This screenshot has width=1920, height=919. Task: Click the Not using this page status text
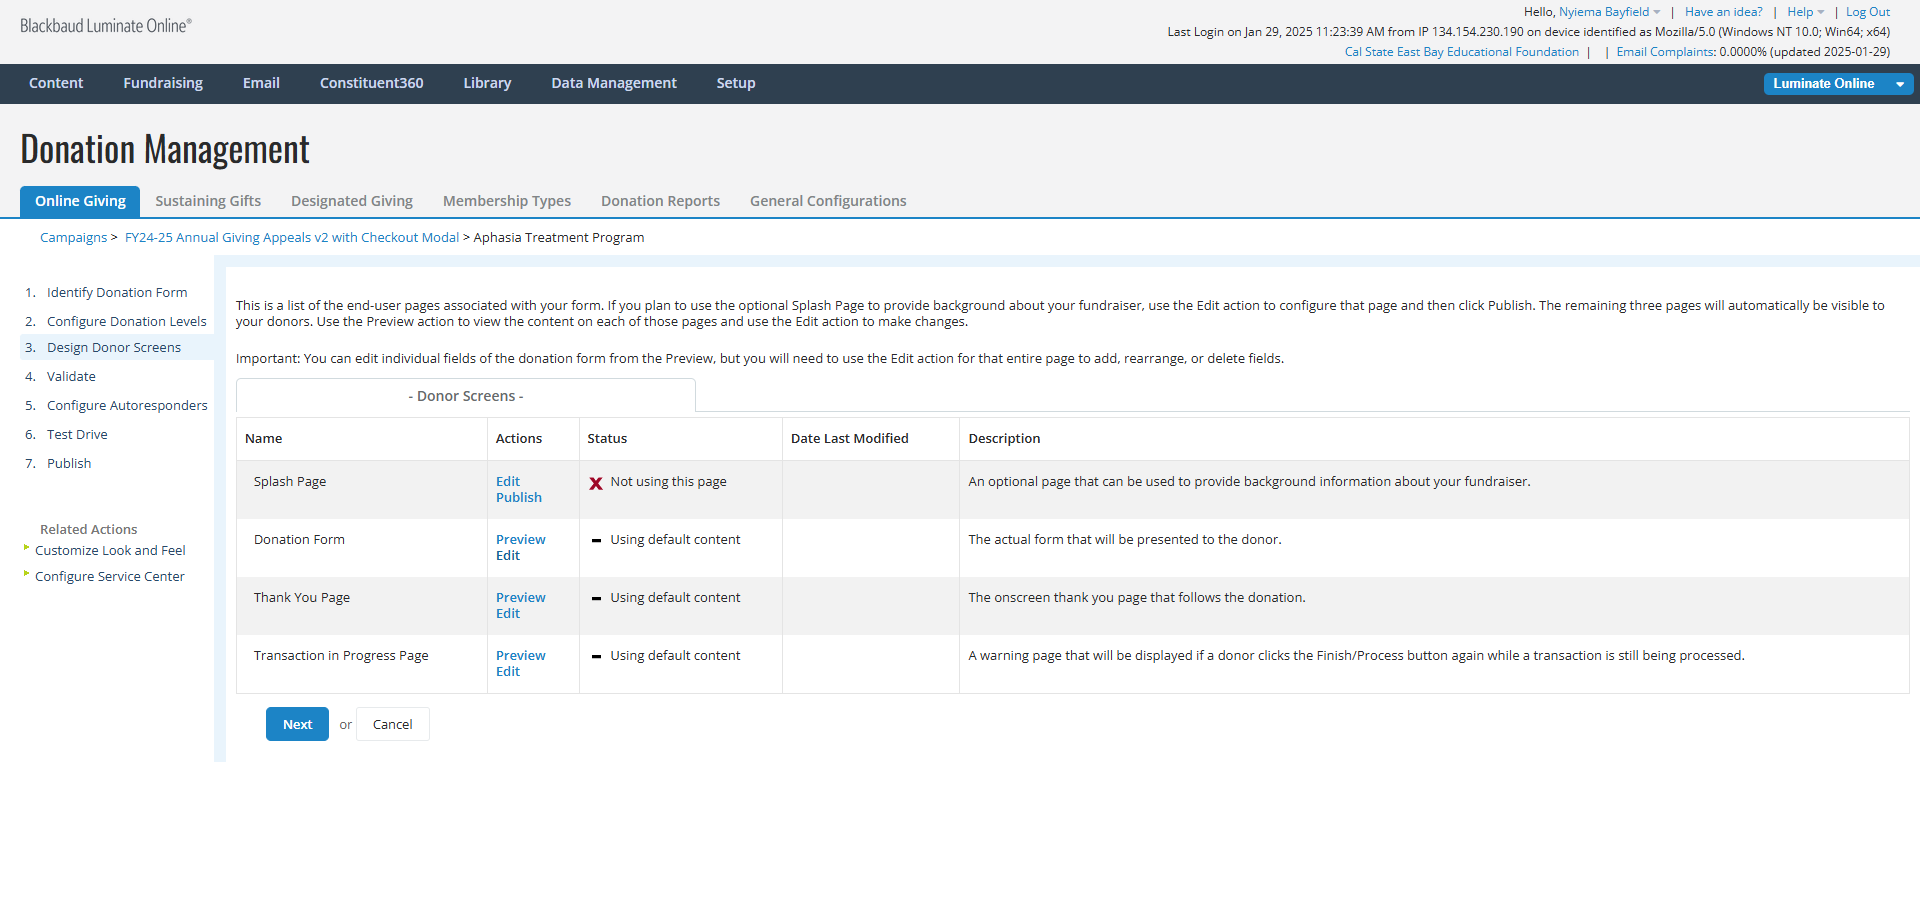coord(669,482)
